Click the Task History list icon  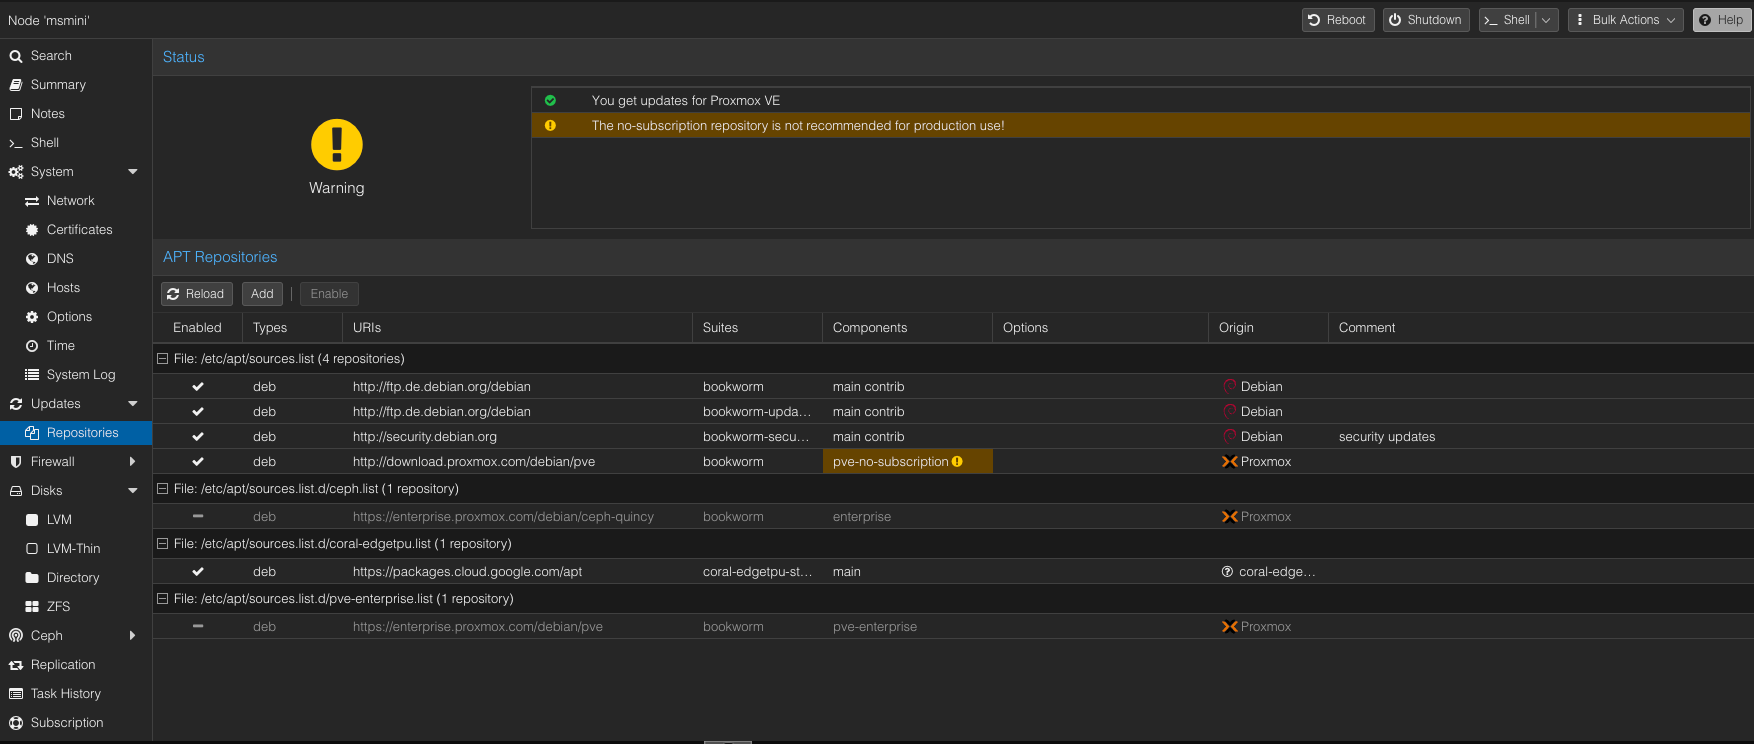tap(16, 694)
